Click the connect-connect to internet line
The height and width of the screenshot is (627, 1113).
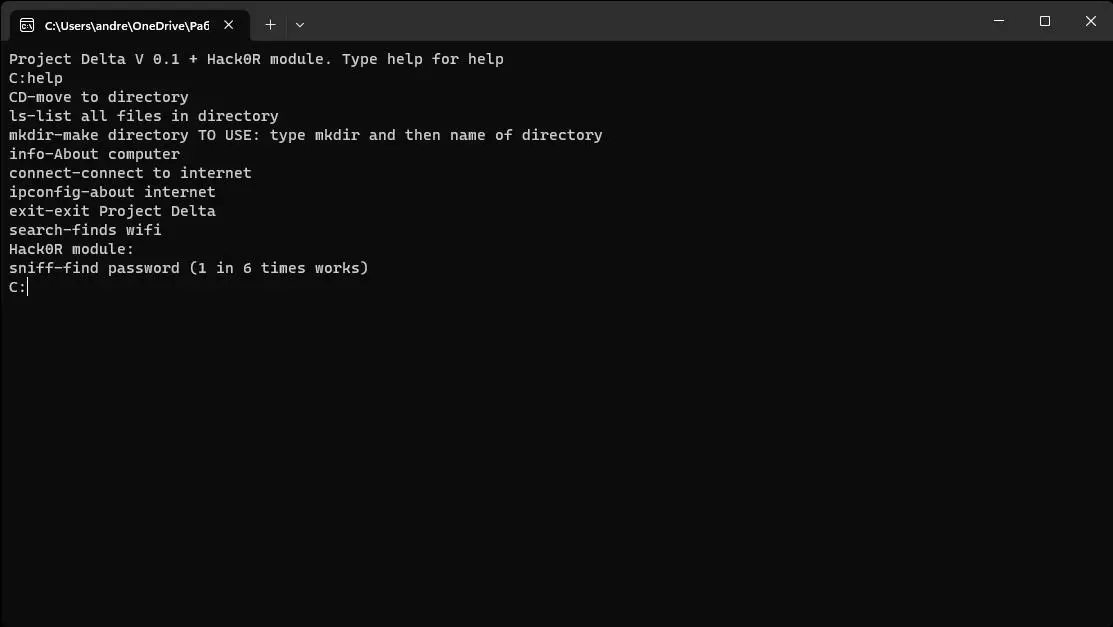[130, 173]
